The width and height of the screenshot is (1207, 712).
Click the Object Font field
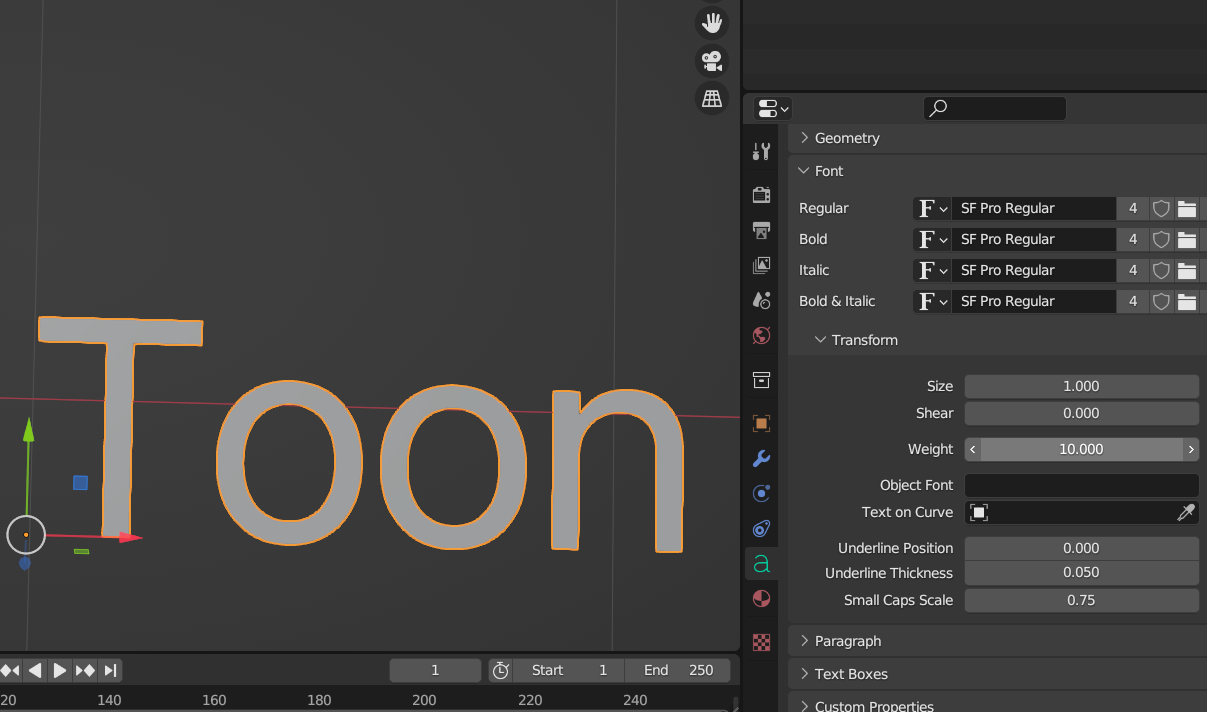(x=1081, y=485)
